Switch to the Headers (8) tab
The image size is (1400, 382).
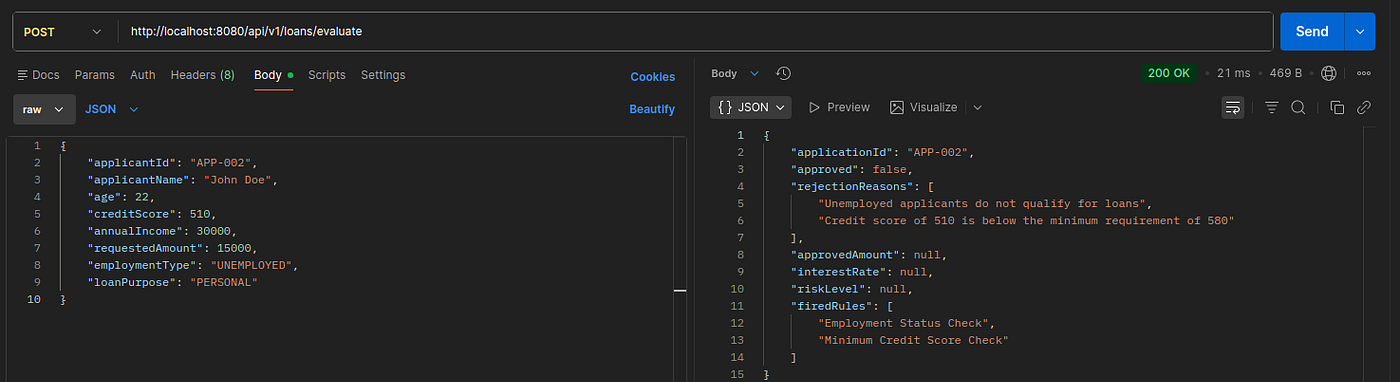[x=203, y=75]
